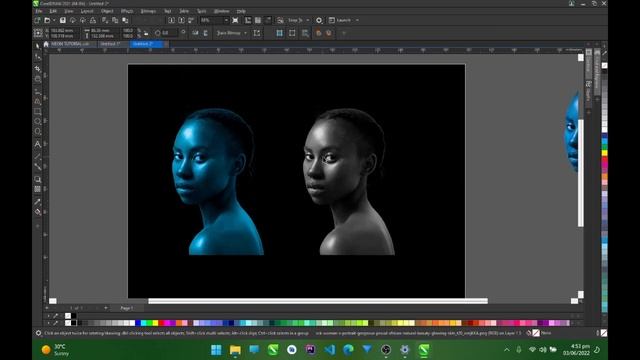Screen dimensions: 640x360
Task: Pick the white swatch in bottom palette
Action: 132,323
